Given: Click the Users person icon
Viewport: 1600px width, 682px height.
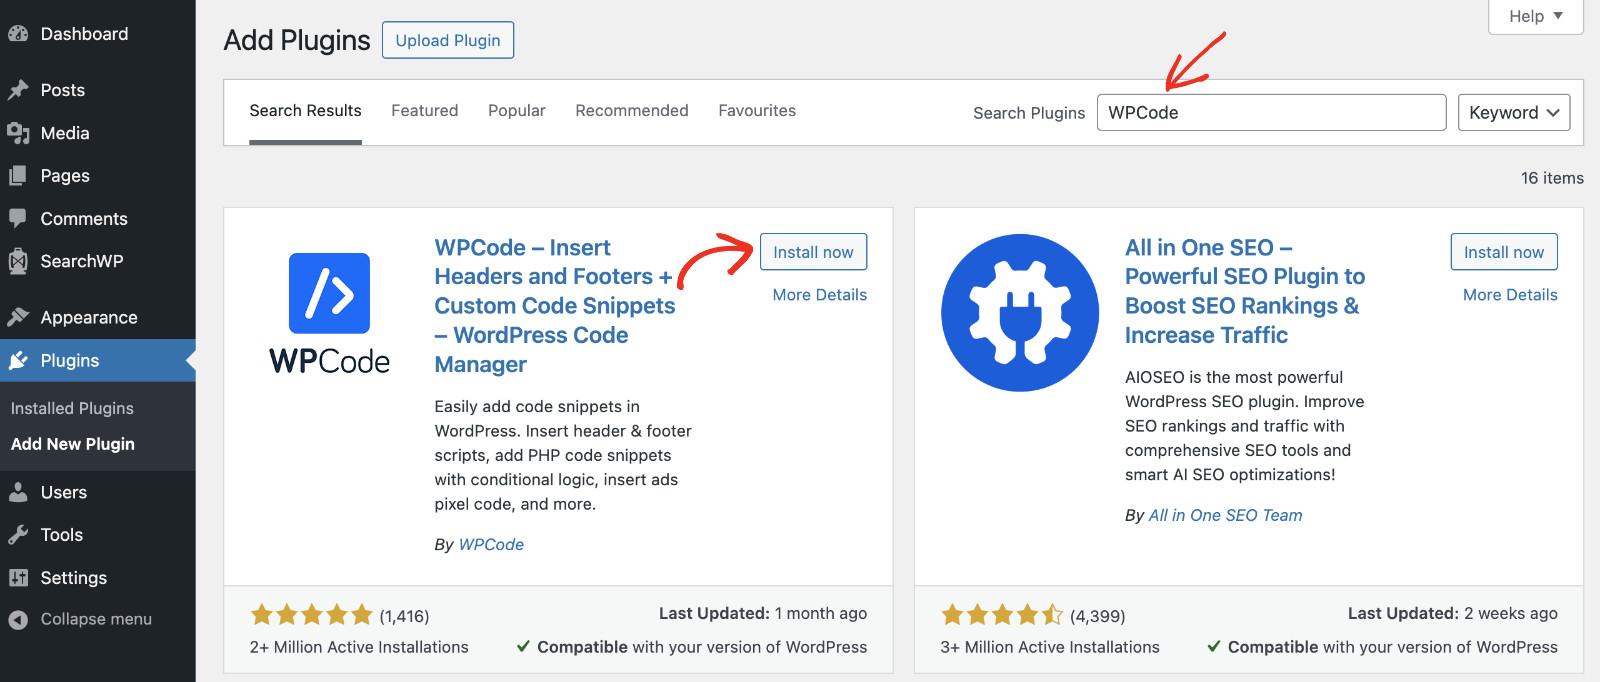Looking at the screenshot, I should [18, 492].
